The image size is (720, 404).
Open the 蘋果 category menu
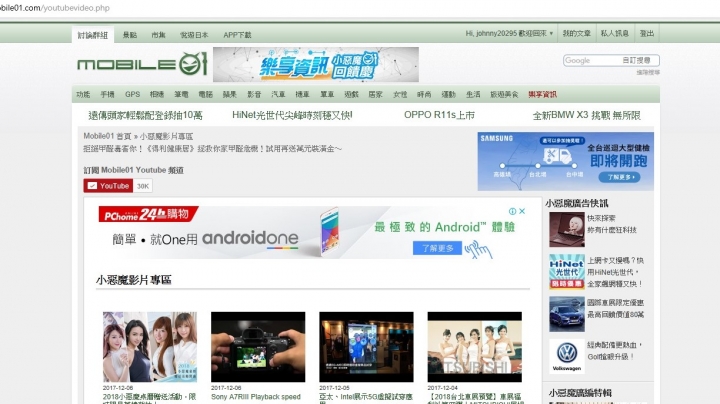point(230,94)
